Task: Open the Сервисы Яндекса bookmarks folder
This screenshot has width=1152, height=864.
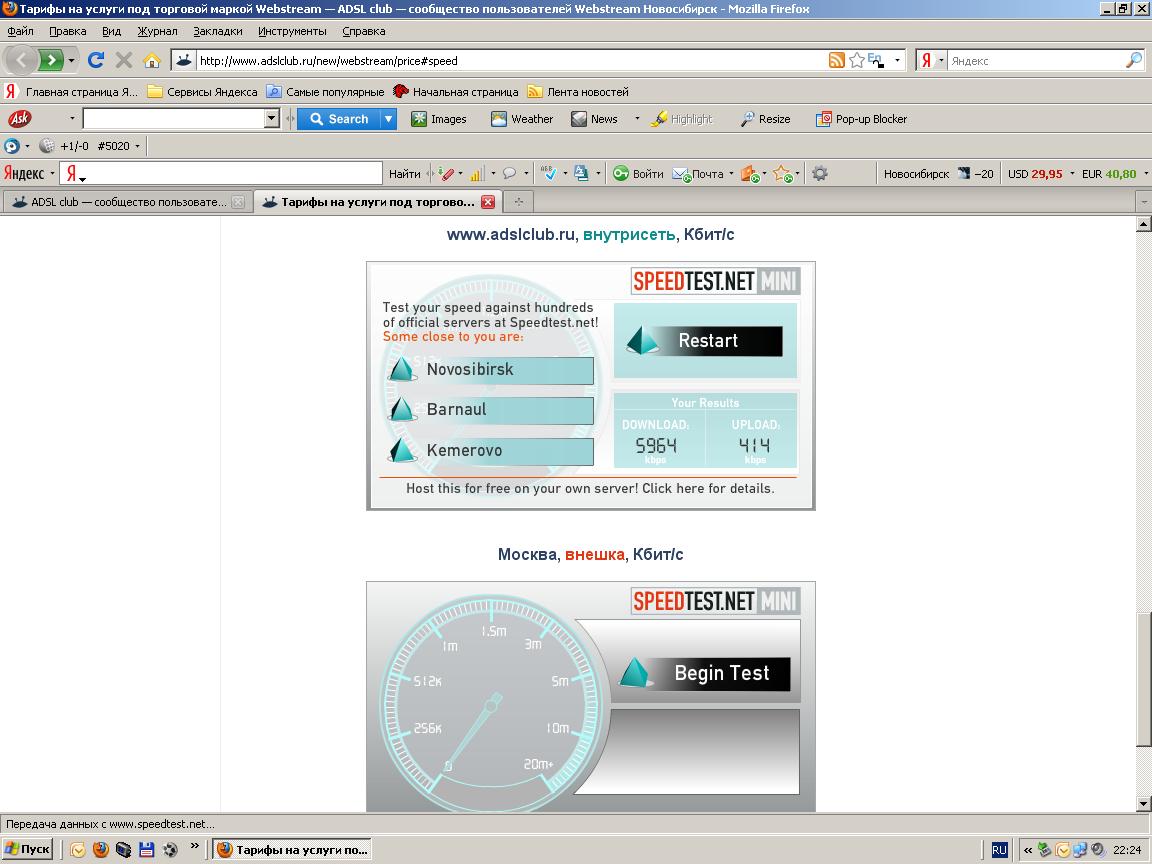Action: 203,92
